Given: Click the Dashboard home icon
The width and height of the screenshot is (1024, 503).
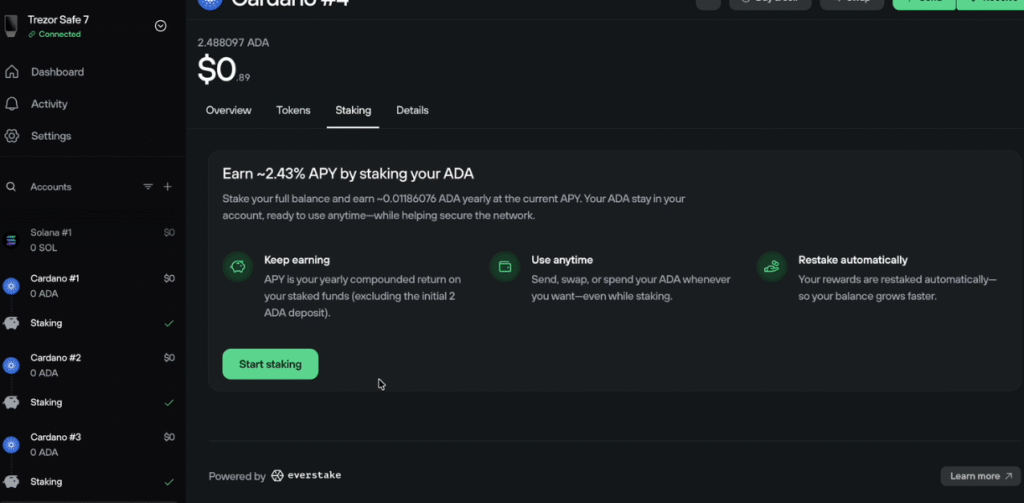Looking at the screenshot, I should coord(12,72).
